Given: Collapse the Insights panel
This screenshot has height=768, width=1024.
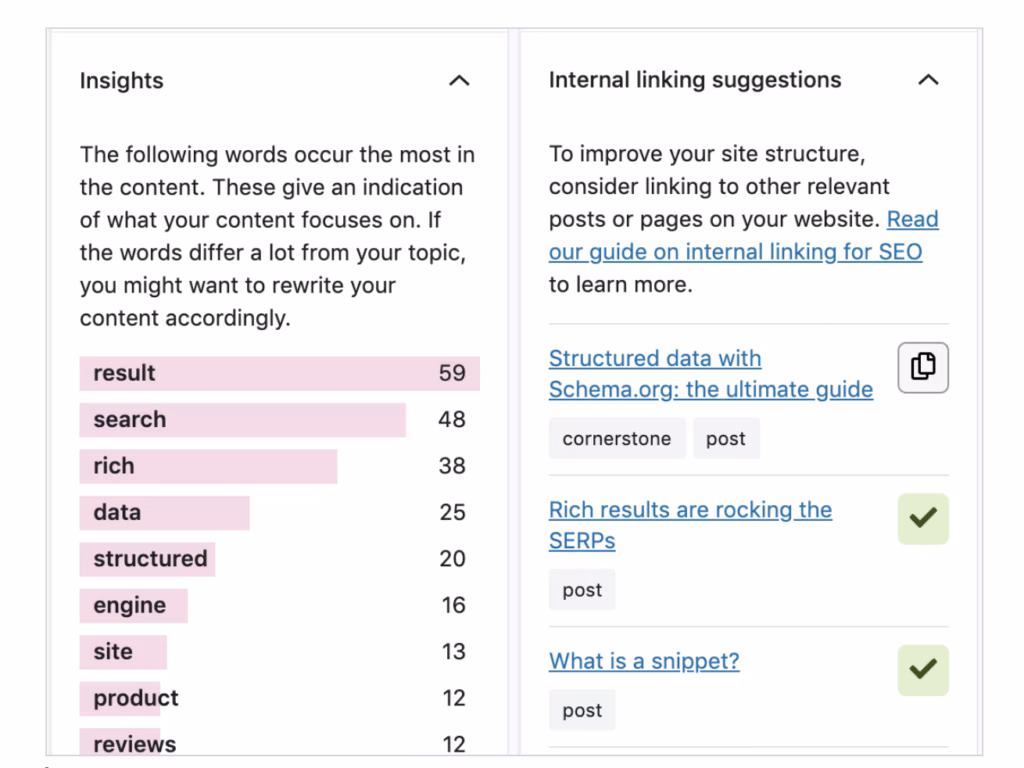Looking at the screenshot, I should 459,81.
